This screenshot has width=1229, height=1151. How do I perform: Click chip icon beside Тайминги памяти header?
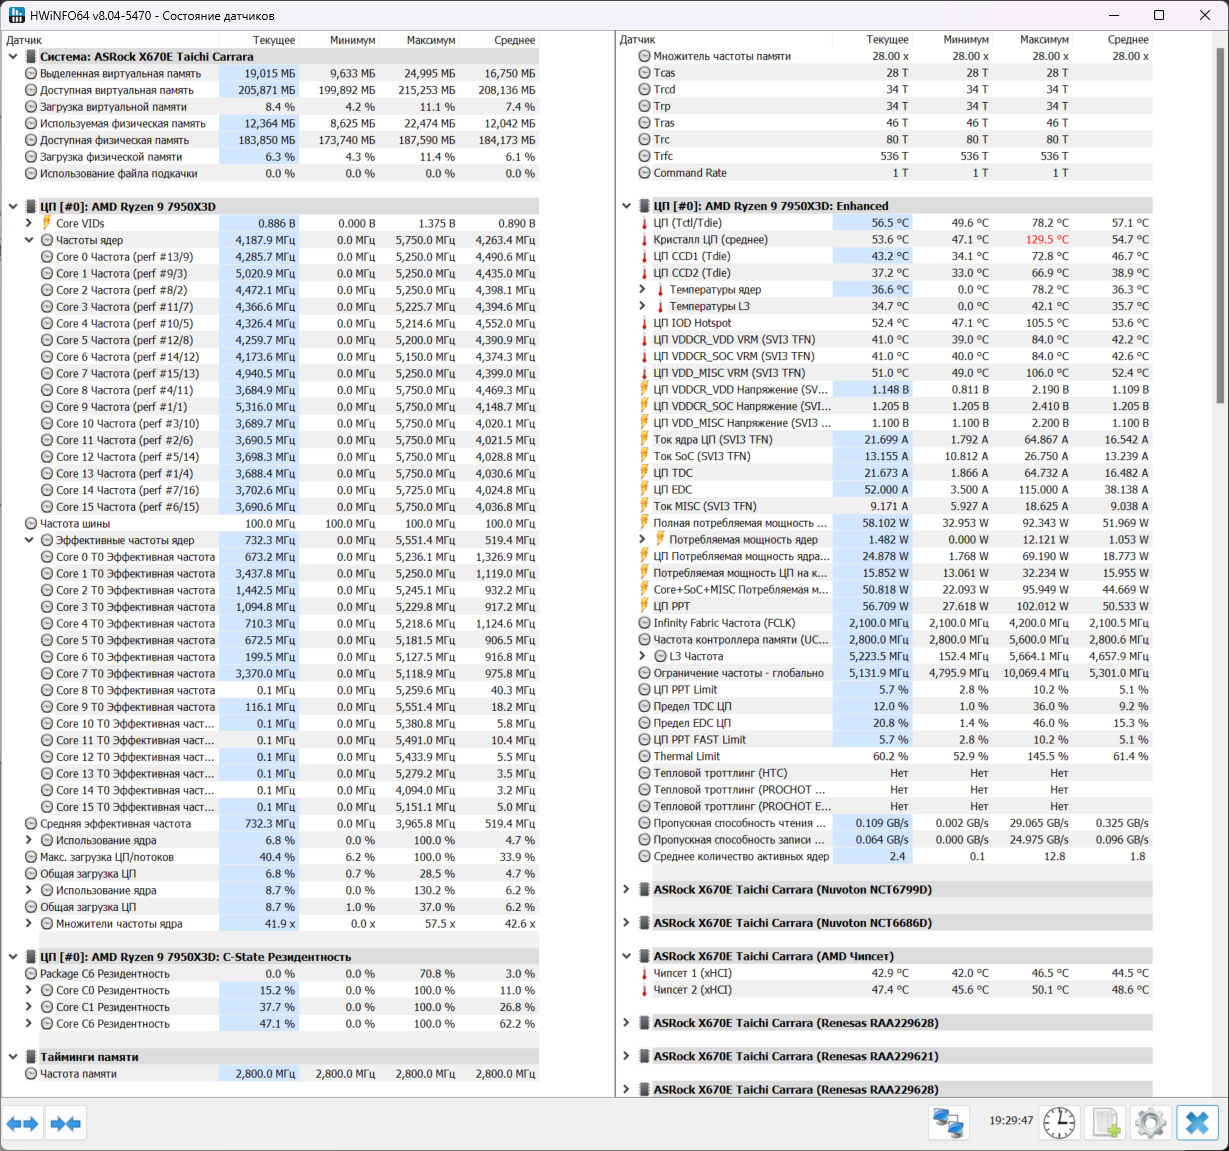31,1057
